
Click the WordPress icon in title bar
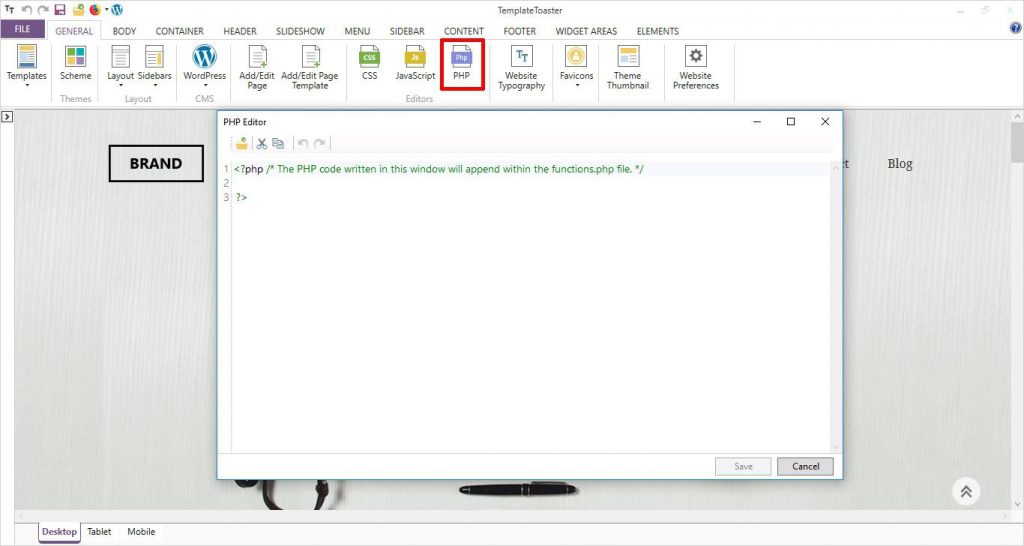pyautogui.click(x=117, y=10)
